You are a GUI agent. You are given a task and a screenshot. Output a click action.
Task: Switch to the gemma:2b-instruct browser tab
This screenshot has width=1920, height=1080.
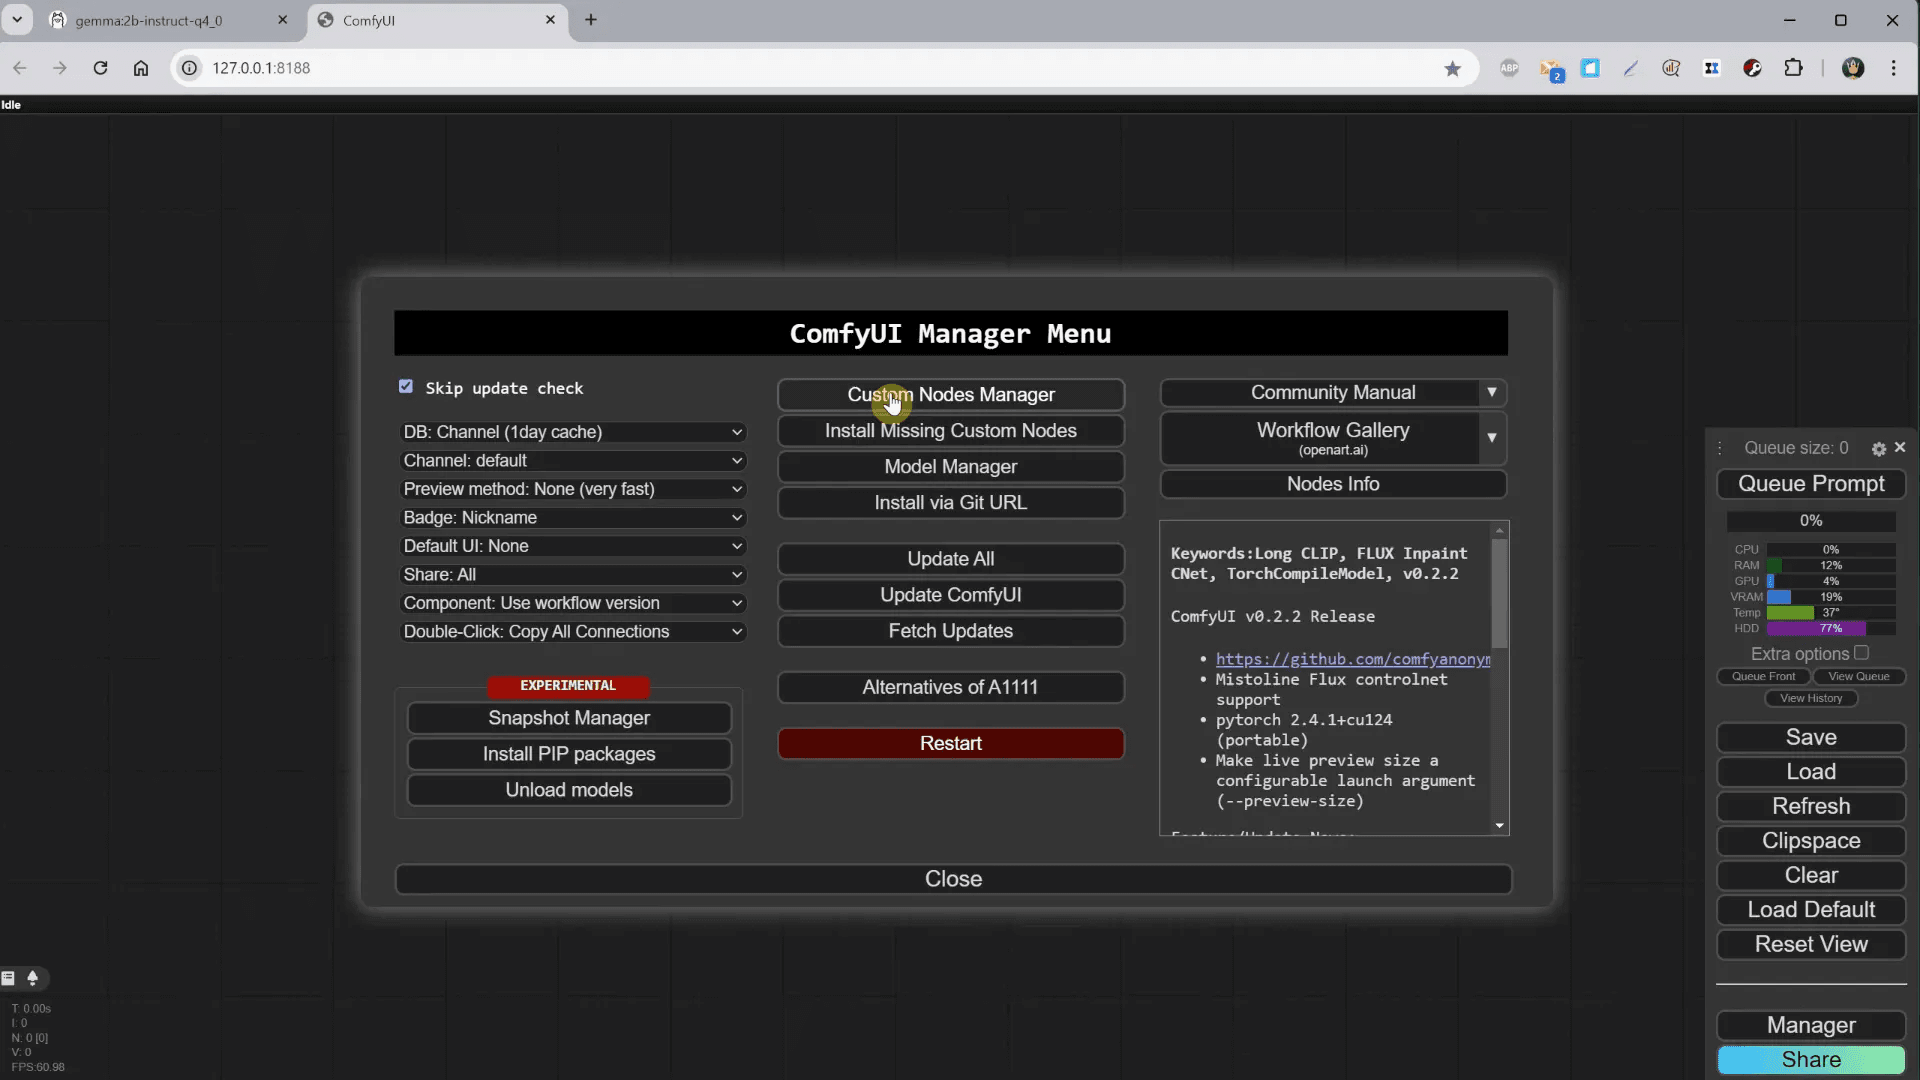tap(150, 20)
